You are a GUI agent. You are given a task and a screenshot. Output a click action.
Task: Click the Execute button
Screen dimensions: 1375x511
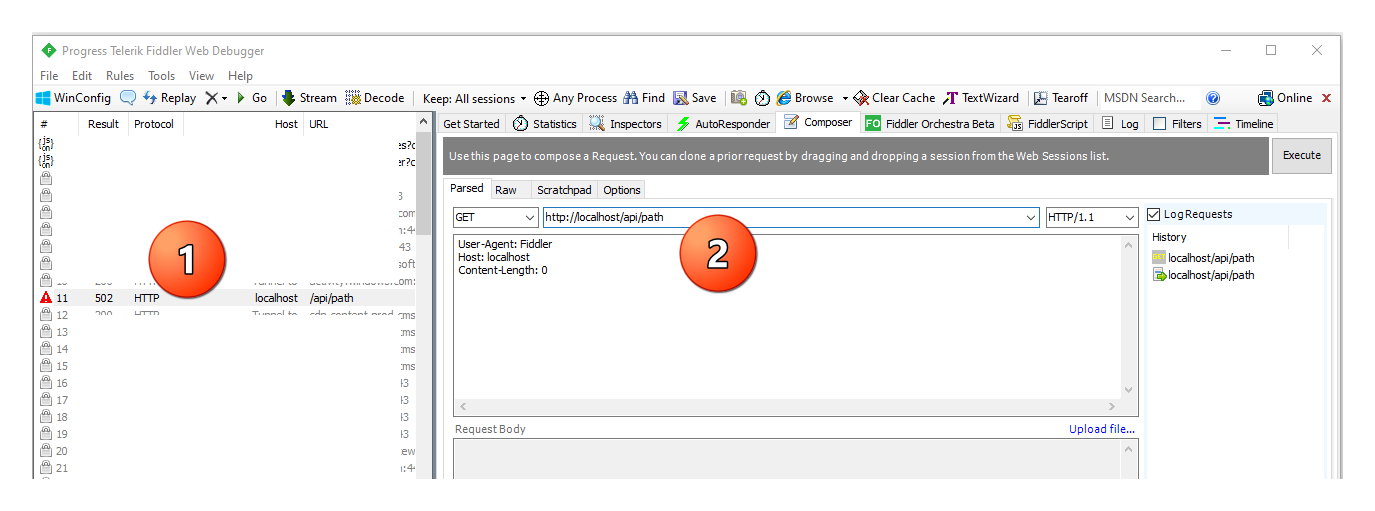click(x=1301, y=155)
